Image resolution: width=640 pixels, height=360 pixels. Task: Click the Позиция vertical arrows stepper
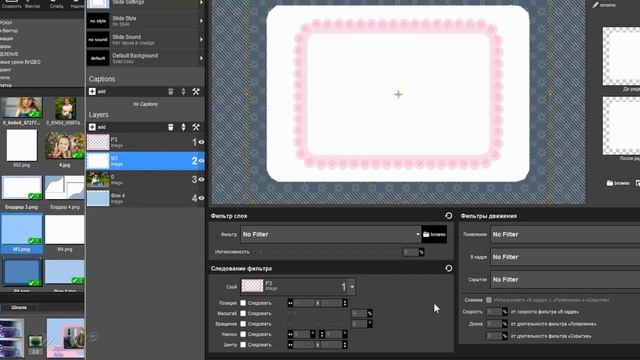[345, 303]
